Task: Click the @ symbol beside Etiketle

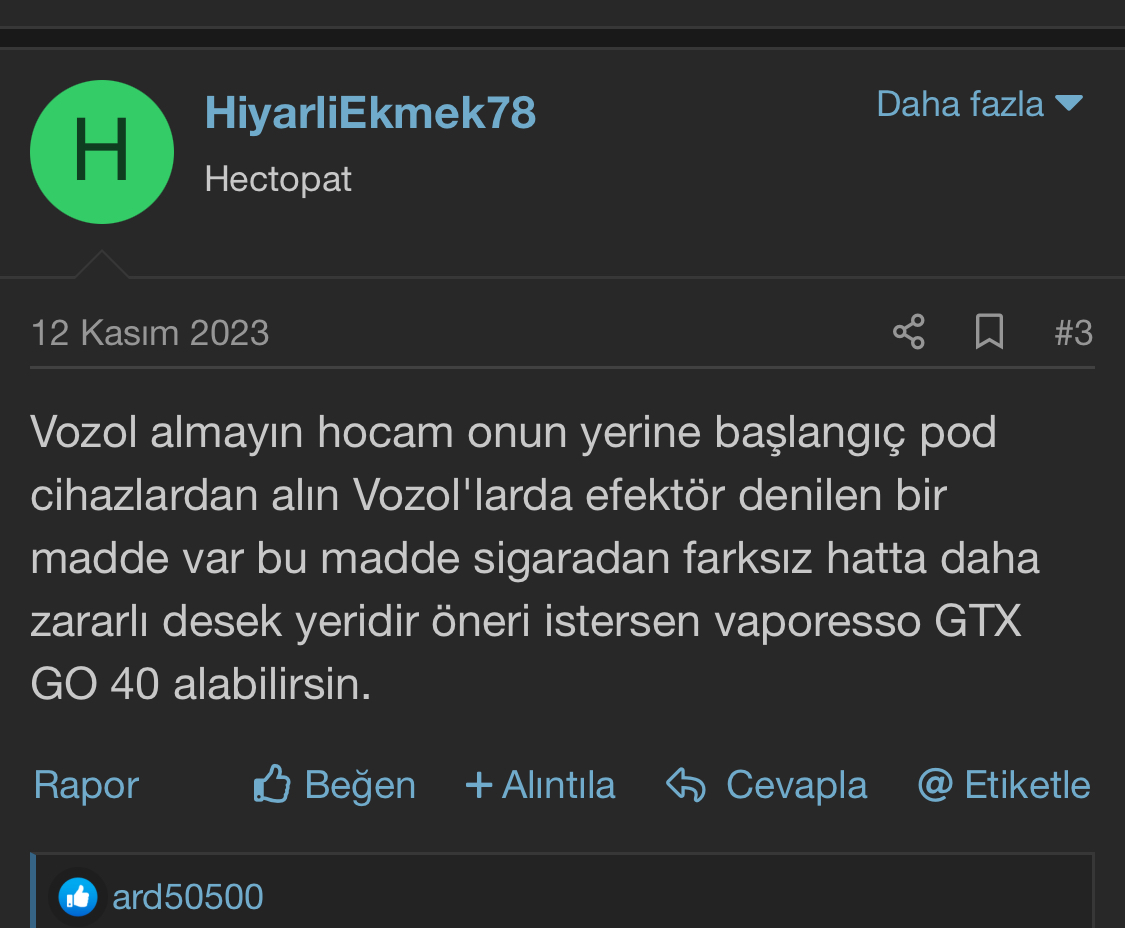Action: coord(936,784)
